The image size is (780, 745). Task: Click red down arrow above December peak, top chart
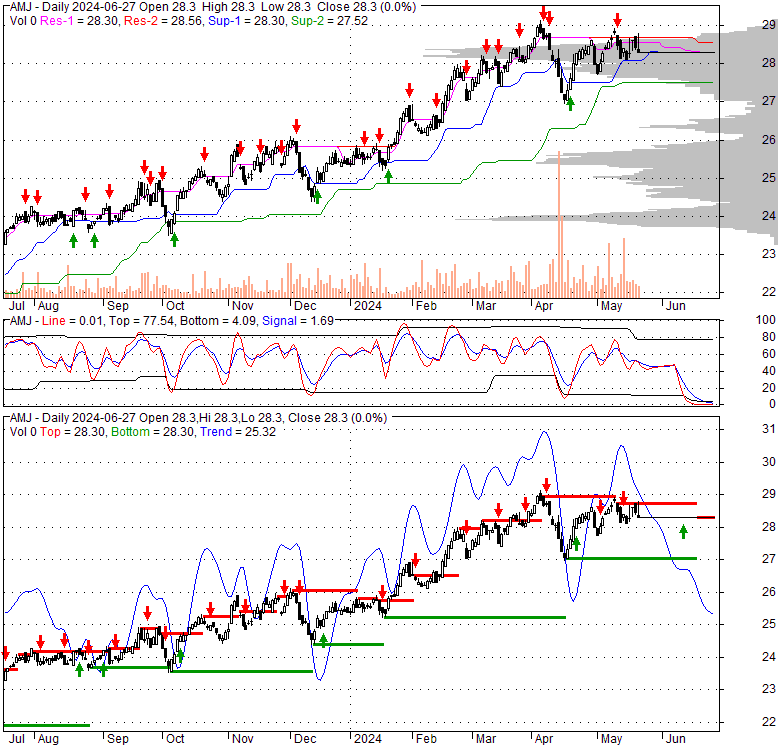coord(296,125)
